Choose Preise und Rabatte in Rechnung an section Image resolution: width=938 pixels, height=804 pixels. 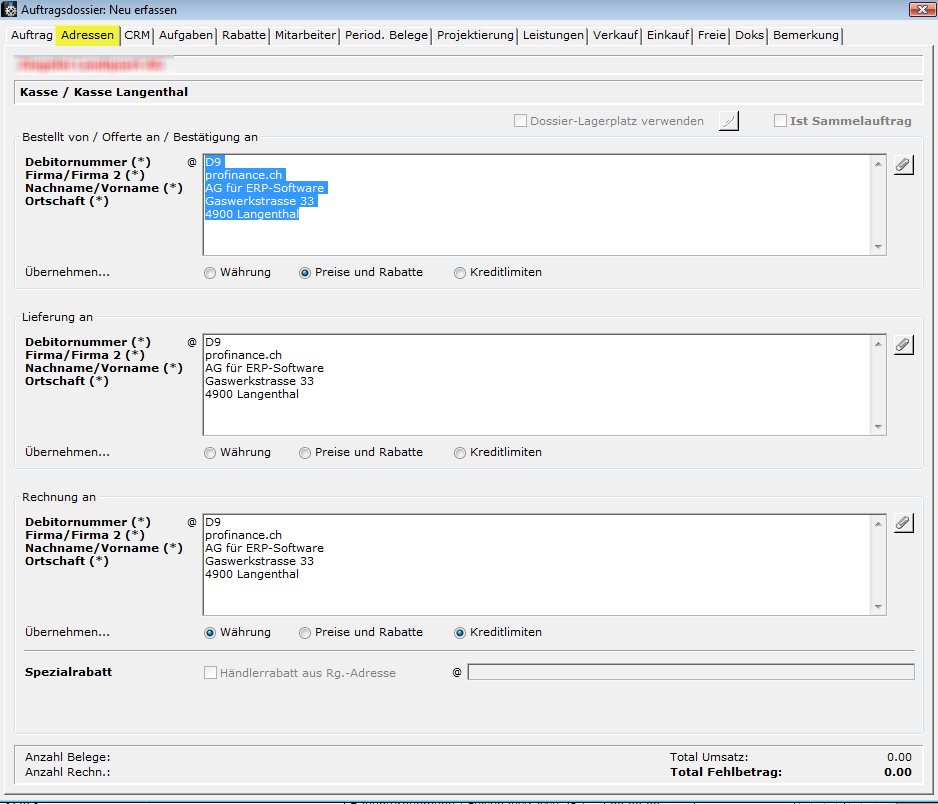(305, 633)
